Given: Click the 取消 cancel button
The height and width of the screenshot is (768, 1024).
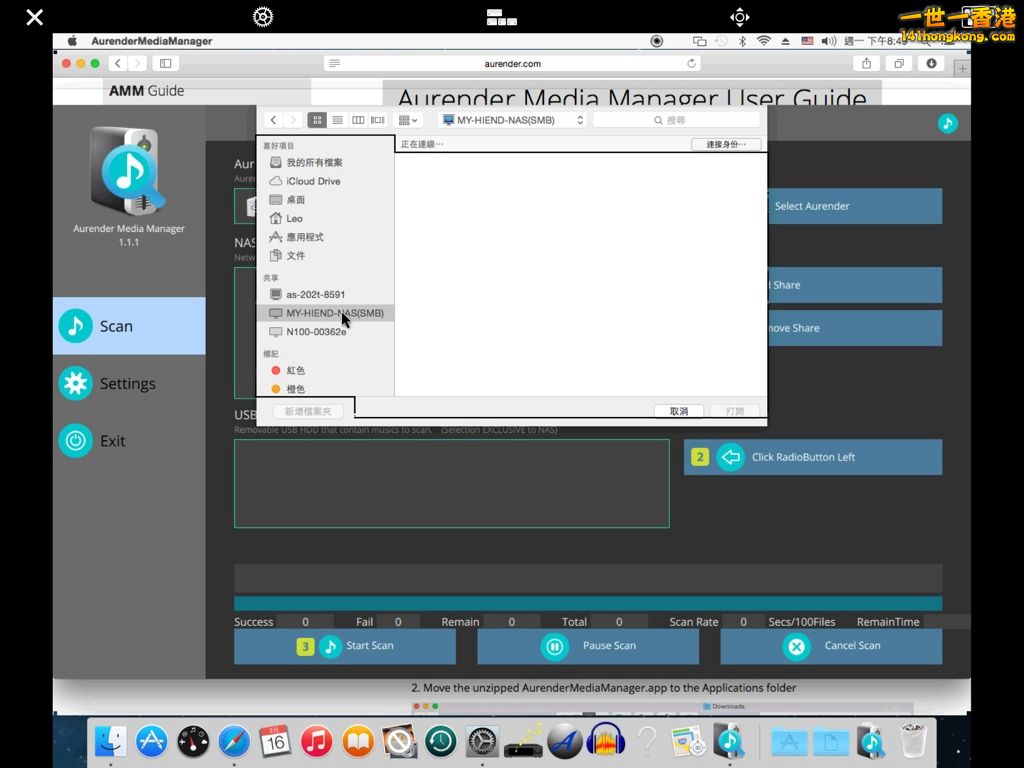Looking at the screenshot, I should click(x=679, y=411).
